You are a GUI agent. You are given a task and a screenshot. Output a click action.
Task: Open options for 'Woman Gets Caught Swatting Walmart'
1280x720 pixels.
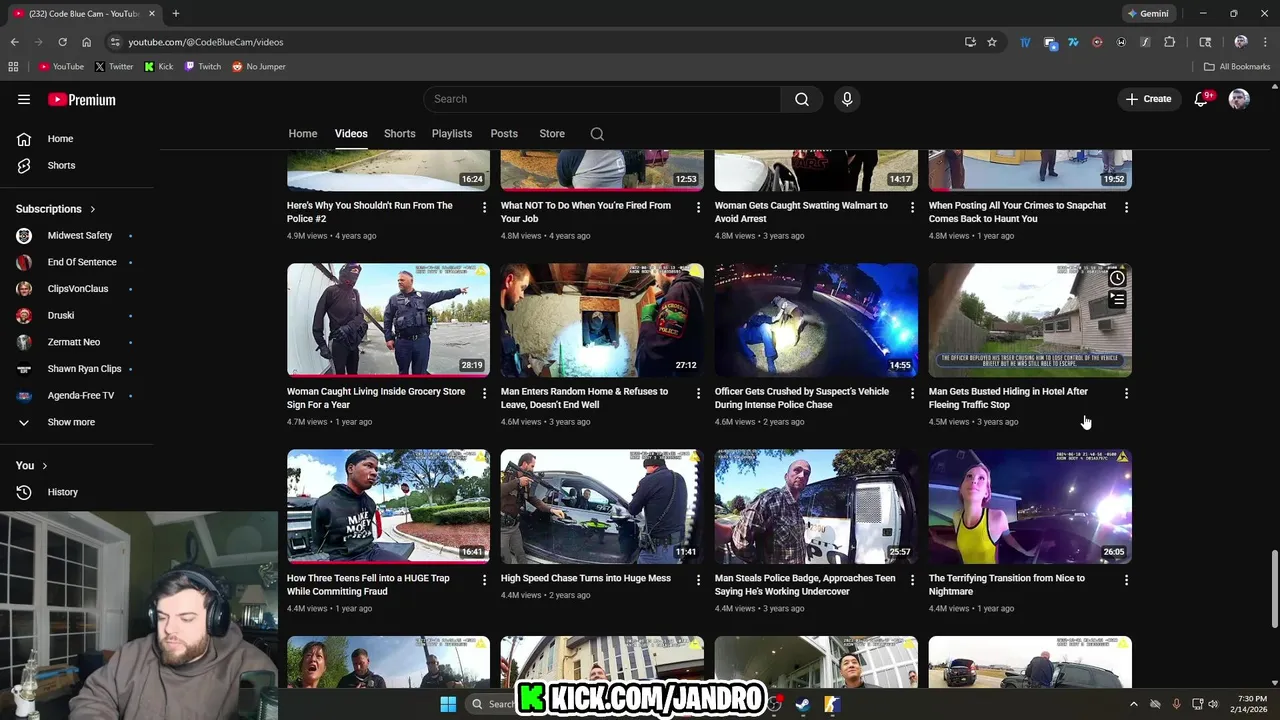point(912,207)
